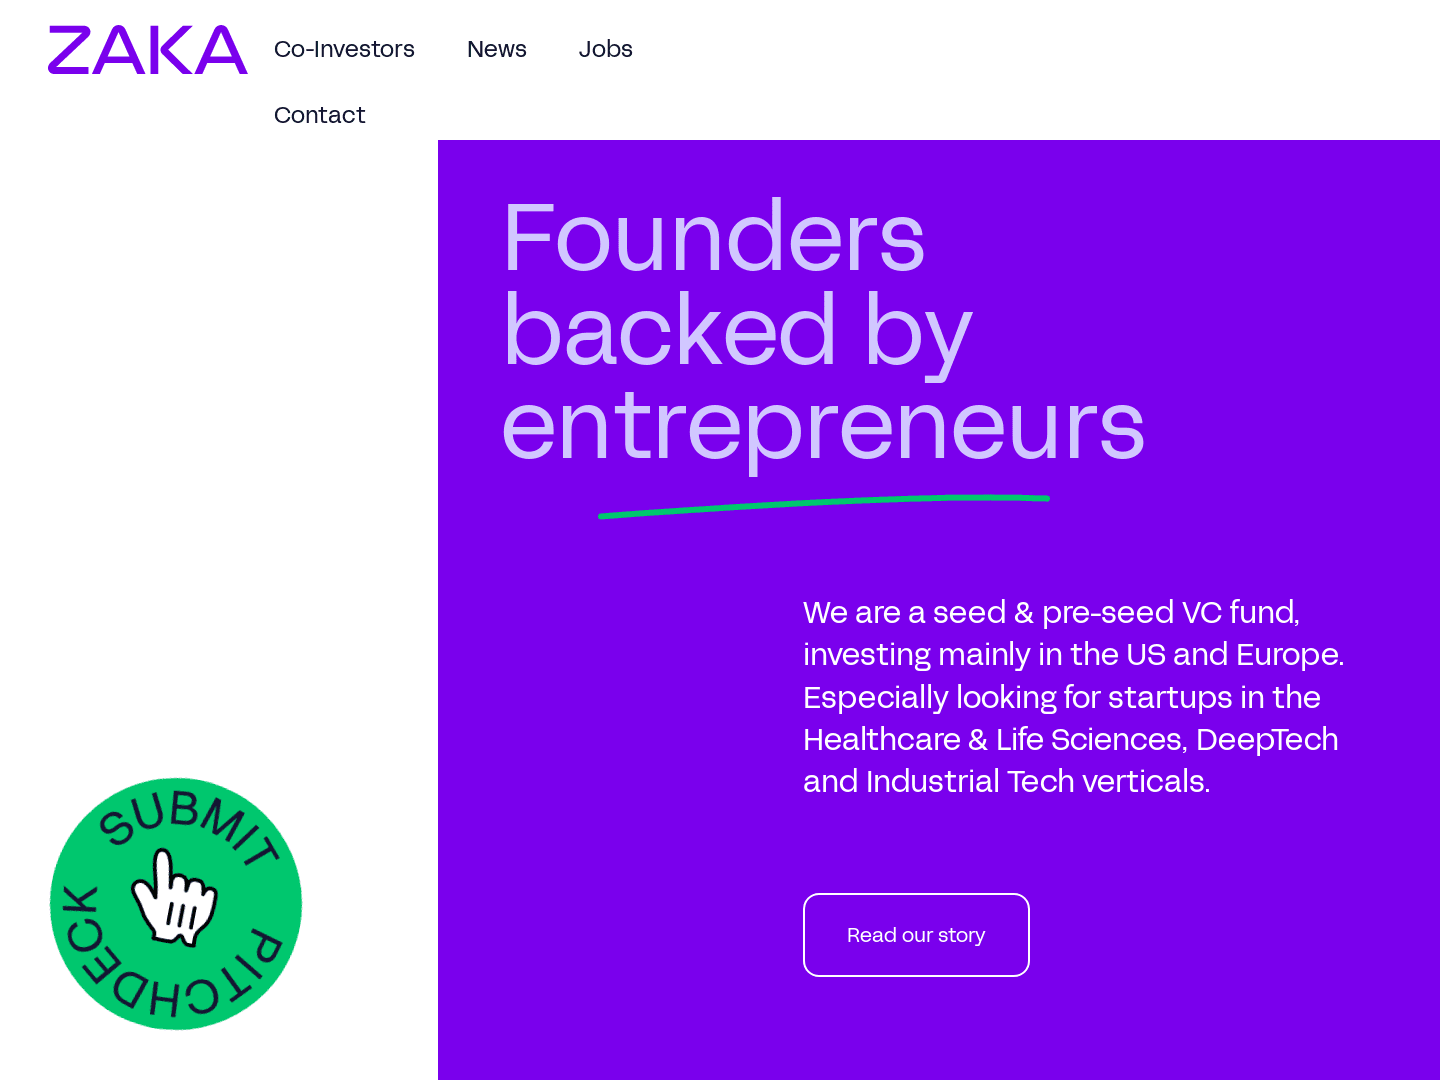Click the rounded border of Read our story

[x=916, y=895]
